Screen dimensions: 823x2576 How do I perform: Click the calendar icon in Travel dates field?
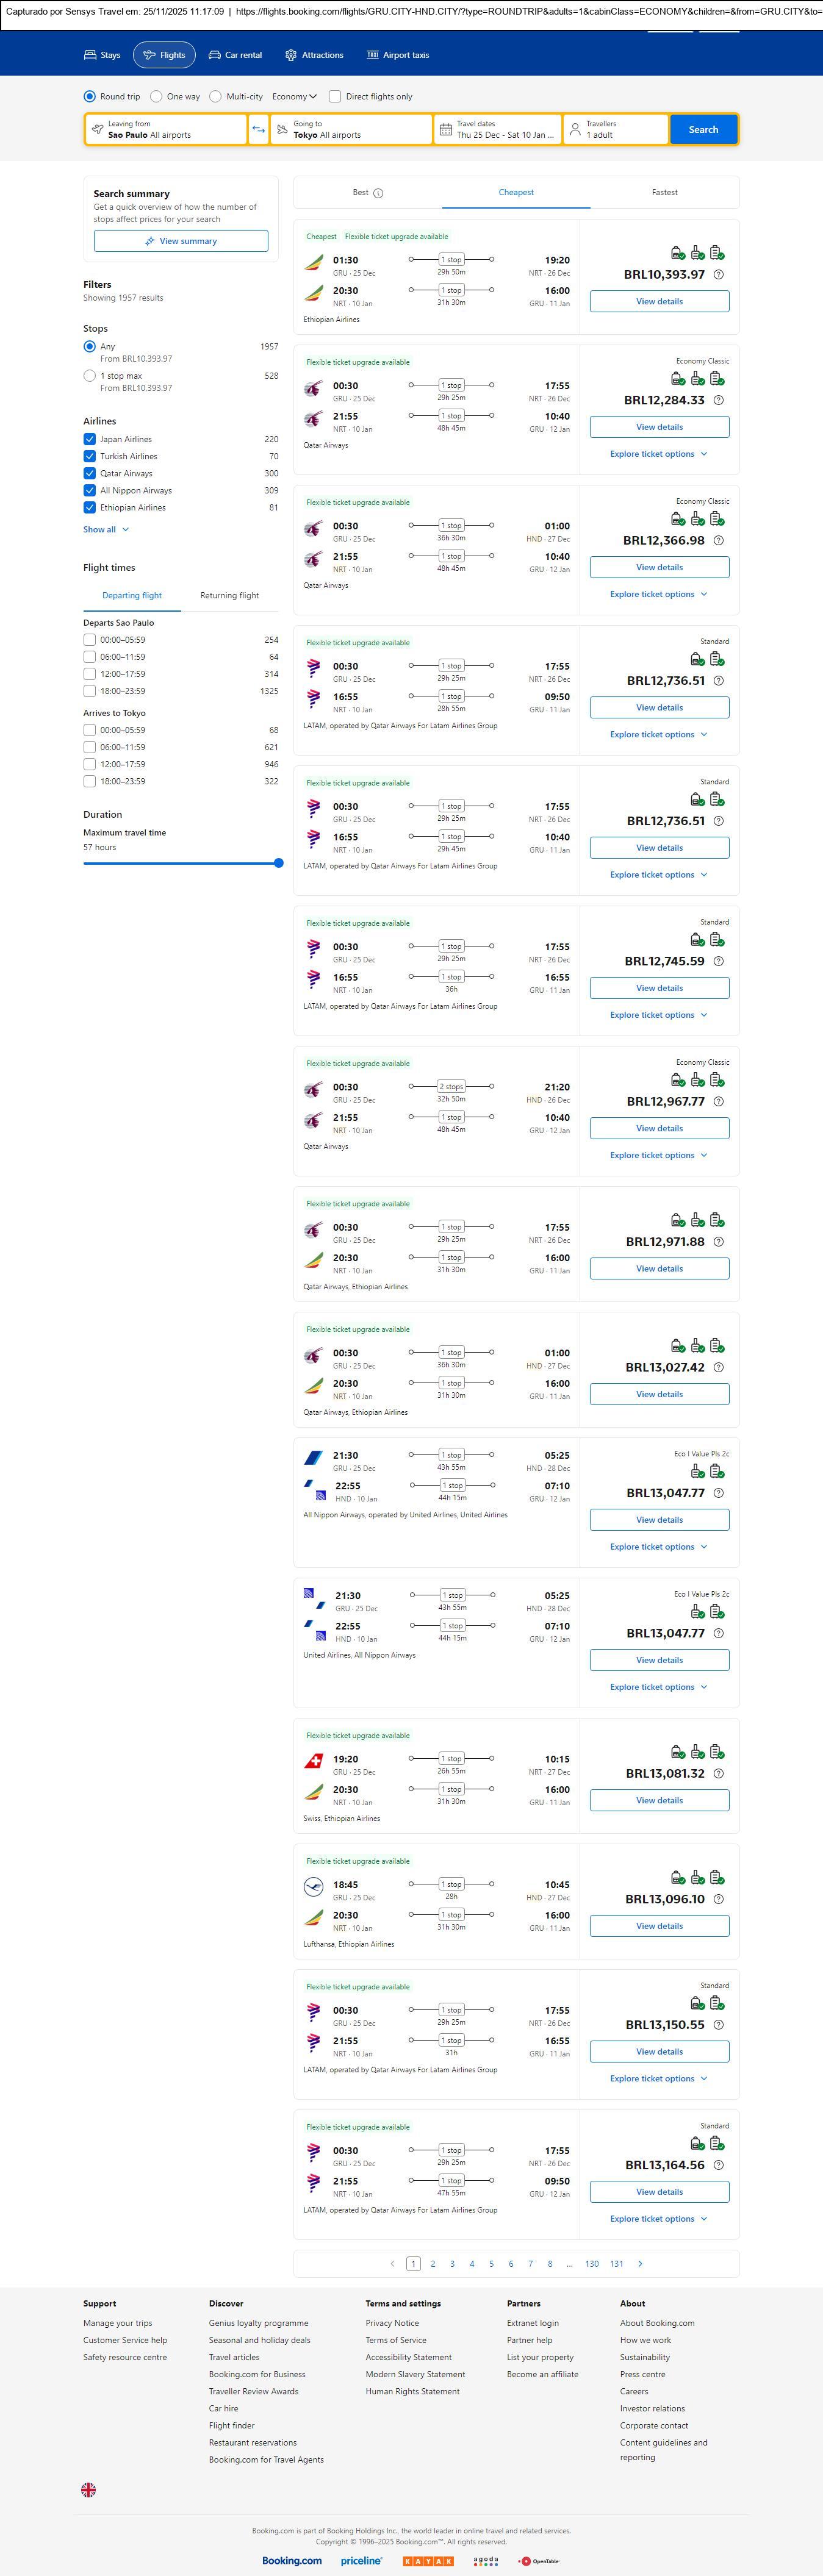[x=446, y=130]
